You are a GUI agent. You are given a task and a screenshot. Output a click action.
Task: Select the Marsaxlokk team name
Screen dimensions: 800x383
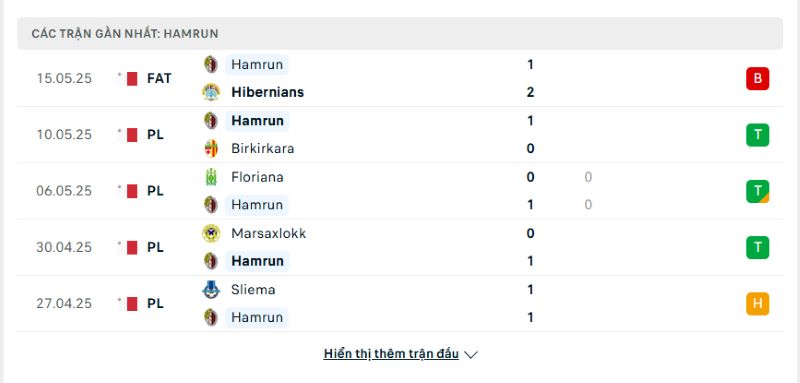[268, 234]
